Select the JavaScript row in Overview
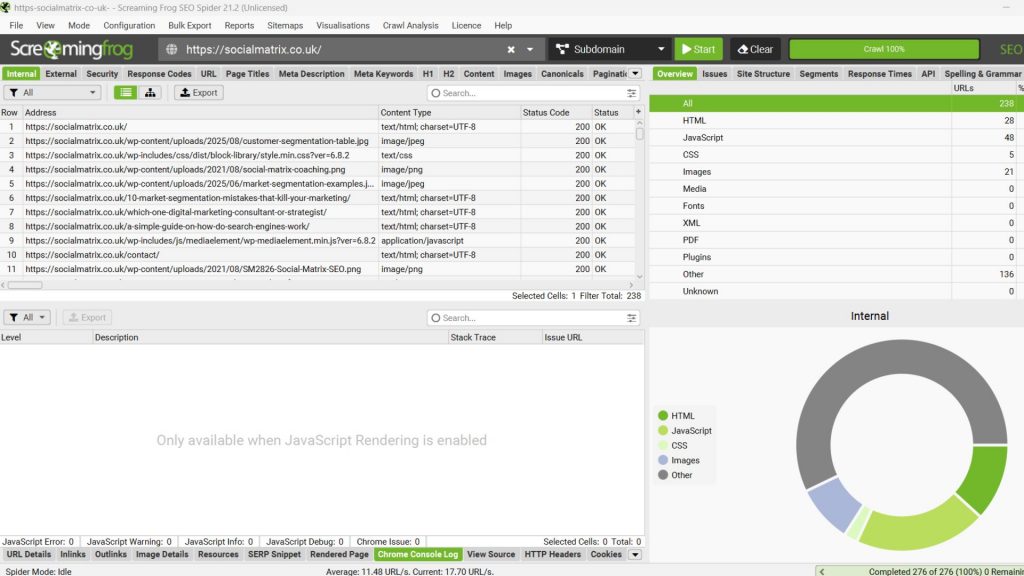 pyautogui.click(x=703, y=137)
